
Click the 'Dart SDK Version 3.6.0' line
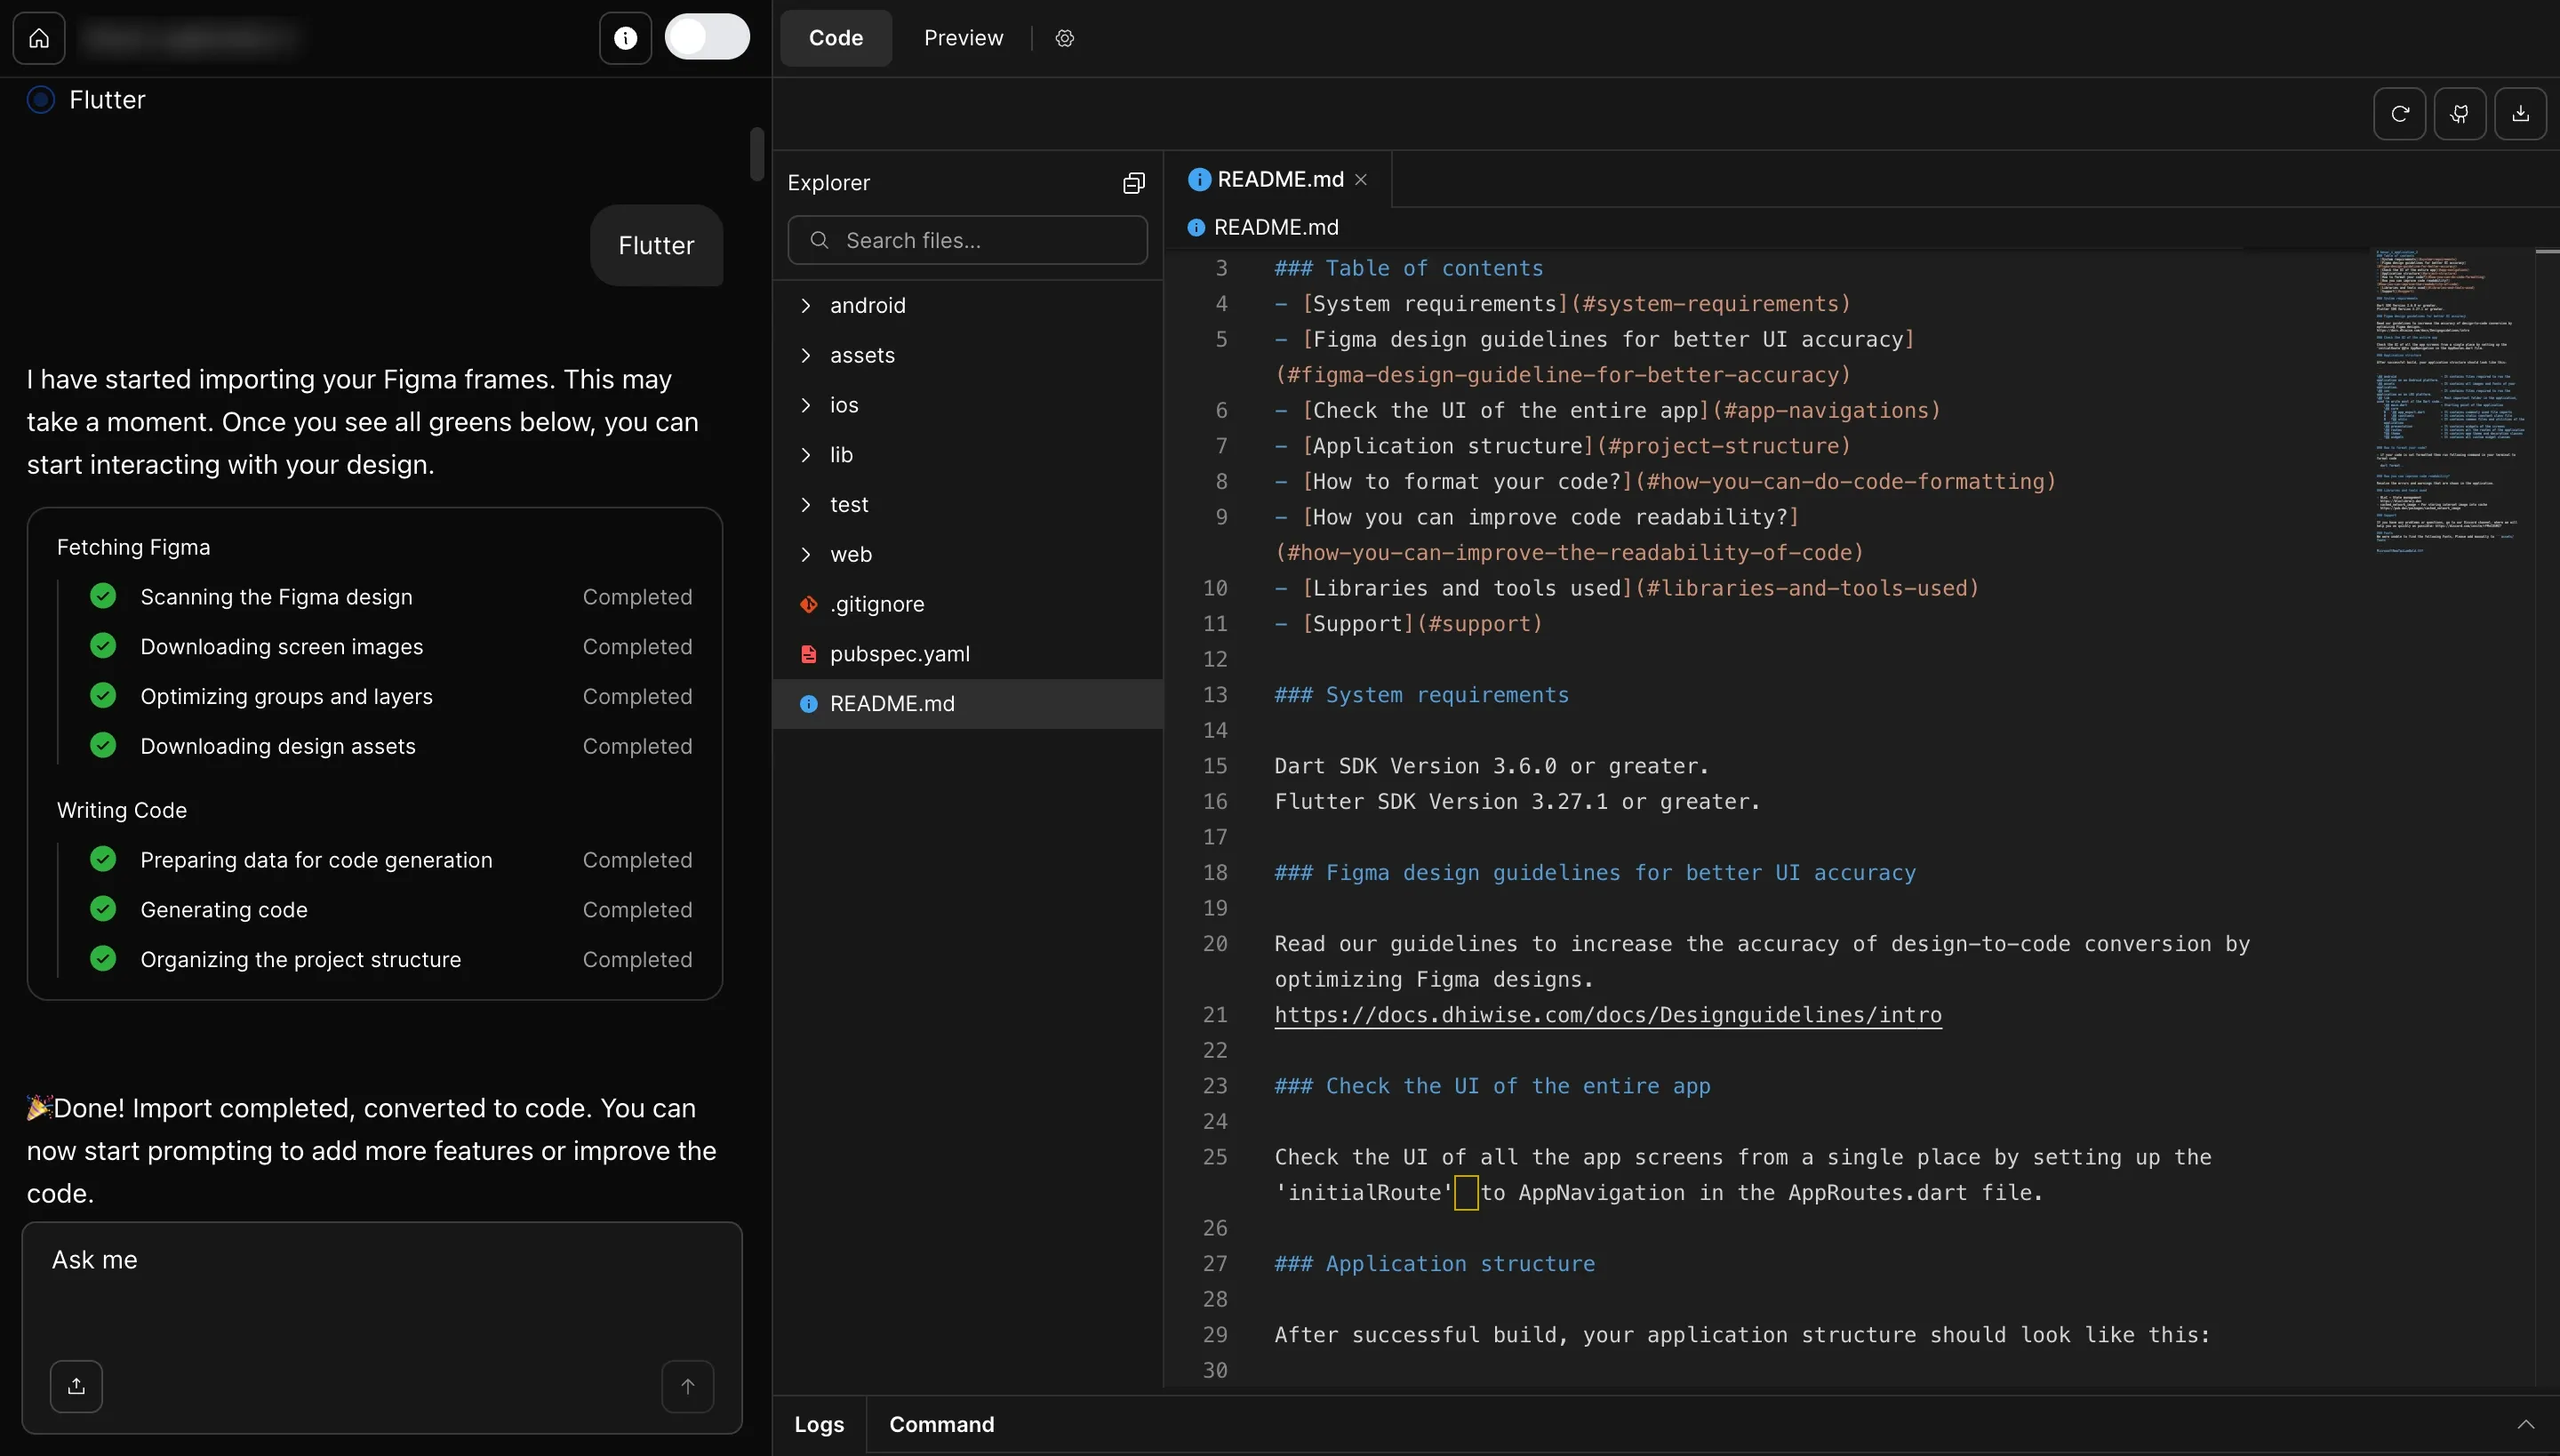[x=1492, y=766]
